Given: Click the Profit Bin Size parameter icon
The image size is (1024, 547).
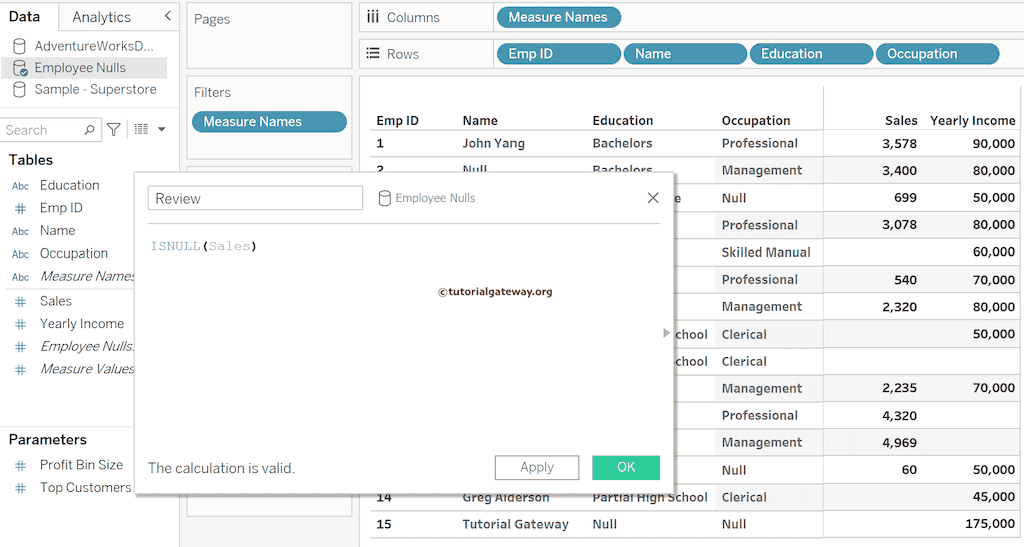Looking at the screenshot, I should (20, 465).
